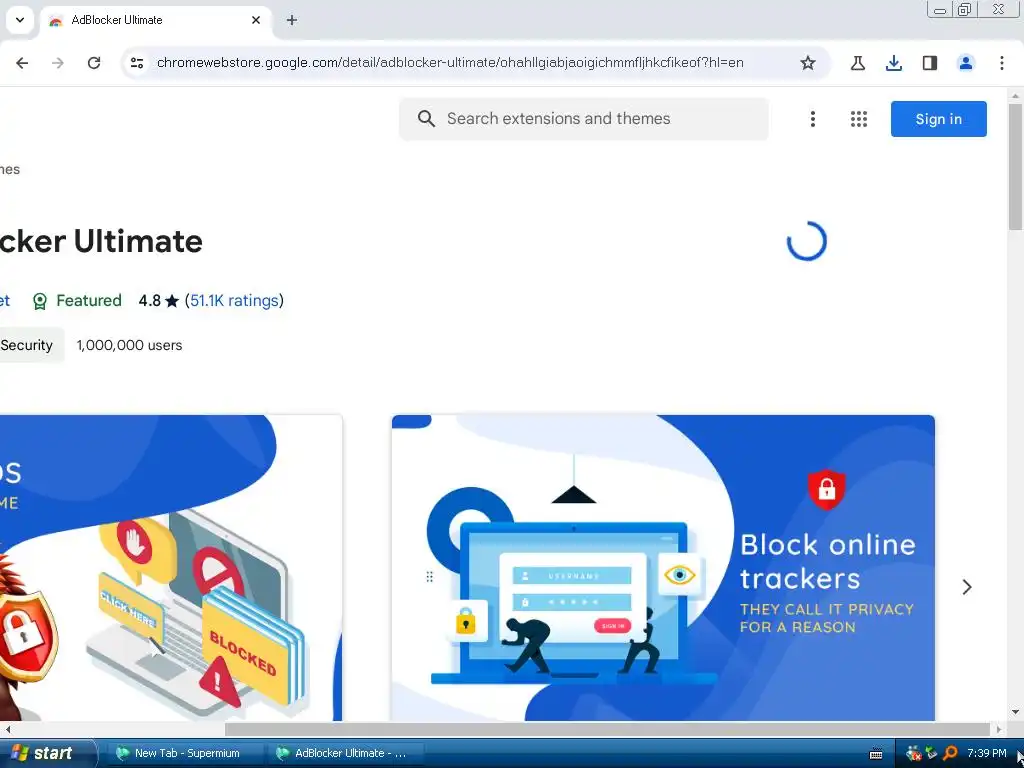This screenshot has width=1024, height=768.
Task: Switch to AdBlocker Ultimate taskbar window
Action: coord(345,753)
